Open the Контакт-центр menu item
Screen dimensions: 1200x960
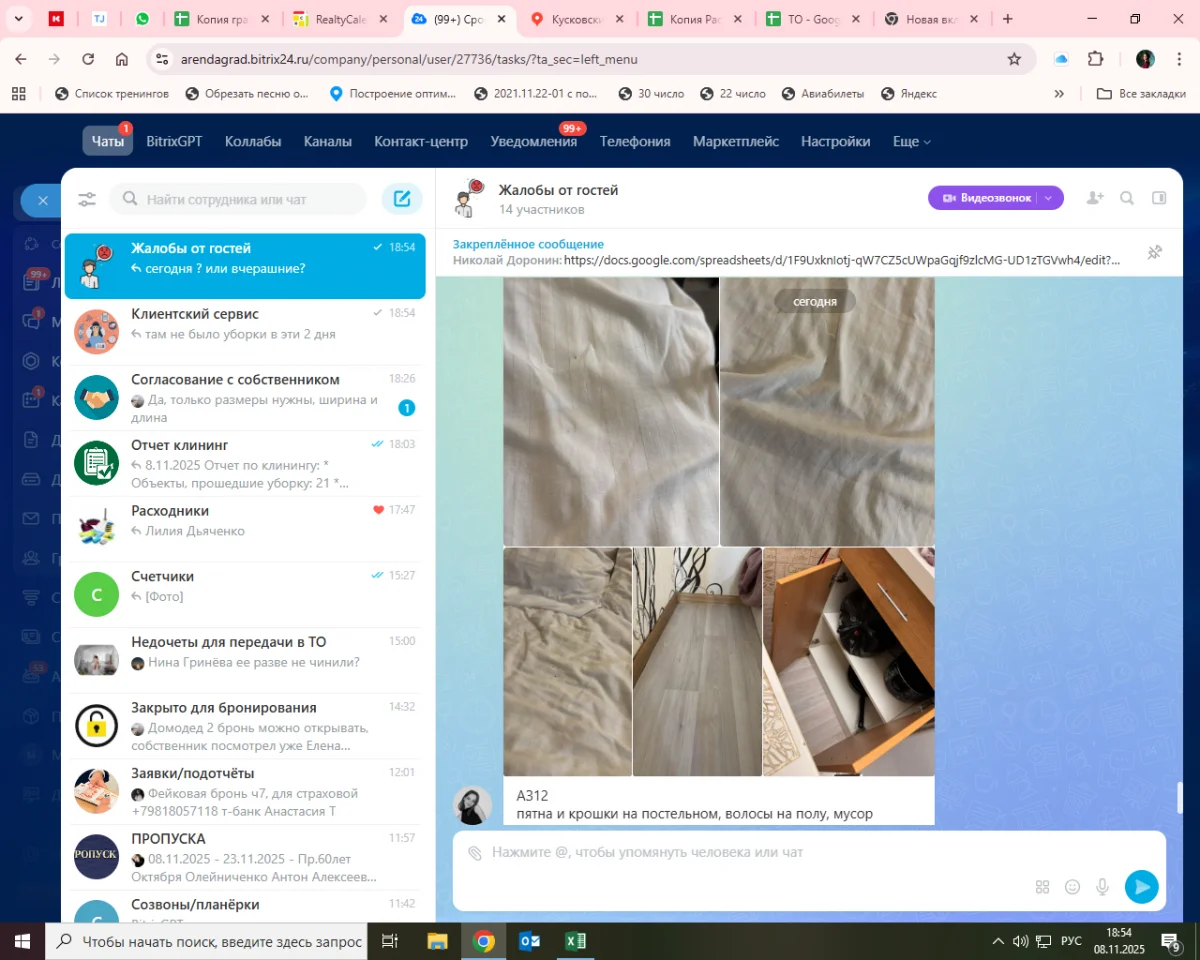click(421, 141)
